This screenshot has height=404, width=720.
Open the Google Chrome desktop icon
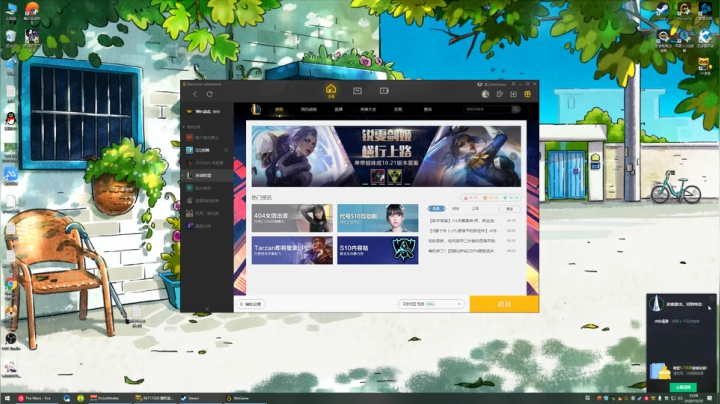click(11, 287)
